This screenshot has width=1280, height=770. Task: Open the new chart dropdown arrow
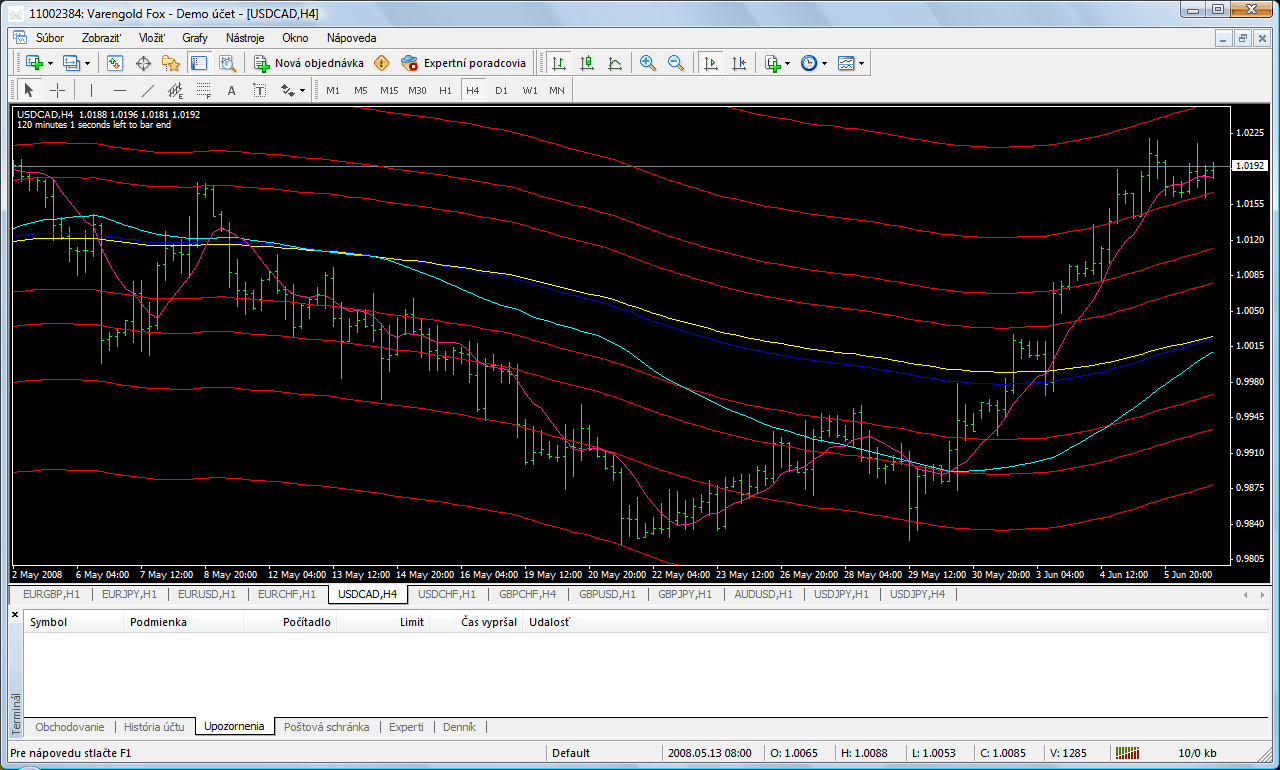click(52, 63)
